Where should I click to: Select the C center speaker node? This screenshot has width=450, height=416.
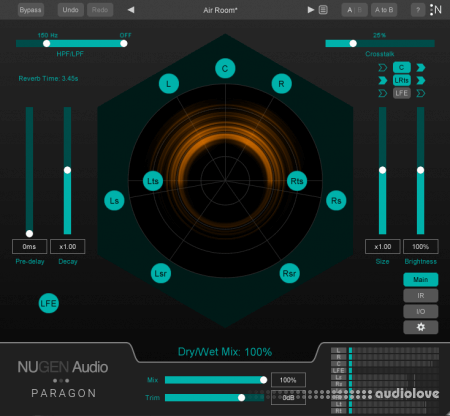225,68
